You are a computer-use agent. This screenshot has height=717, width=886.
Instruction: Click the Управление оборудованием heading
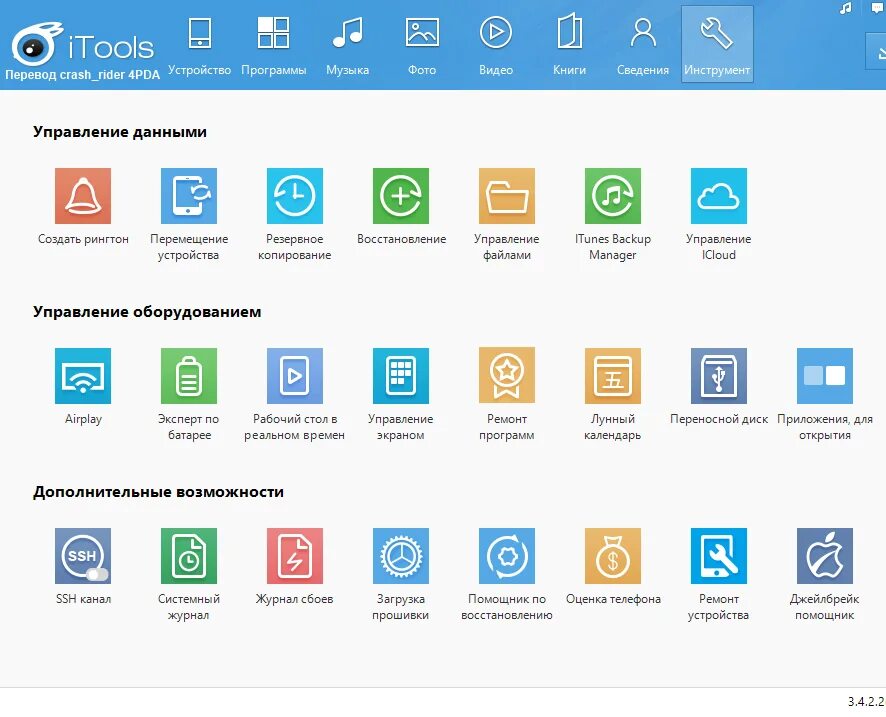(x=147, y=312)
